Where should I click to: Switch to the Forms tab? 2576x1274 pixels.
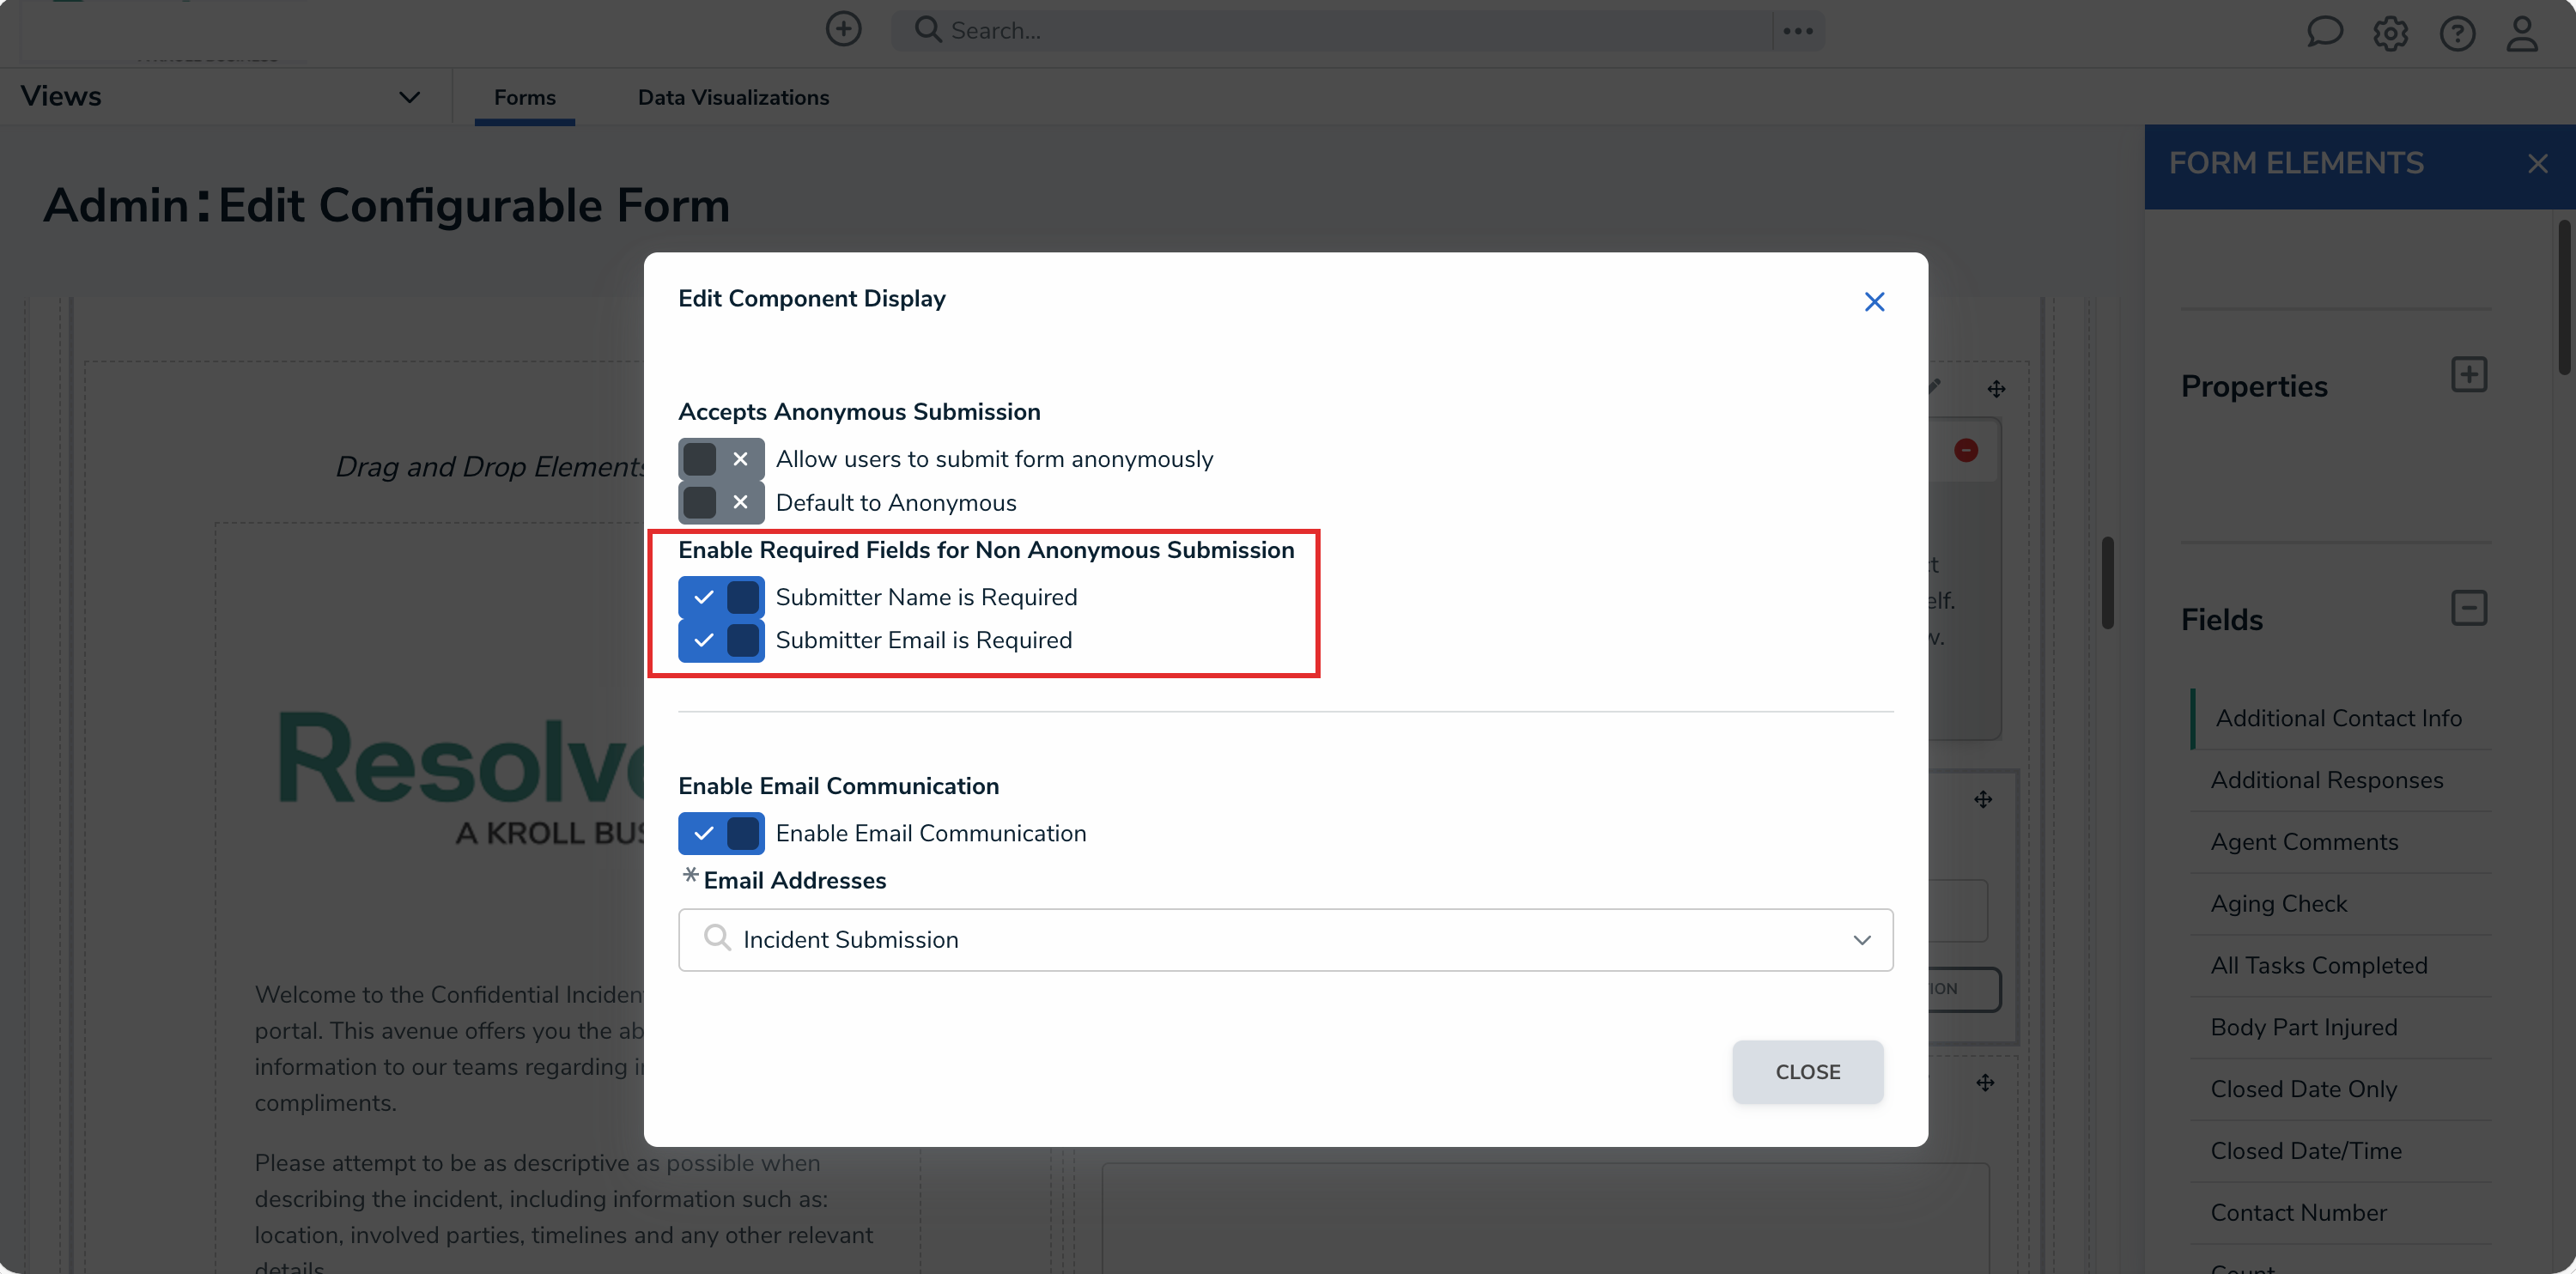coord(524,97)
